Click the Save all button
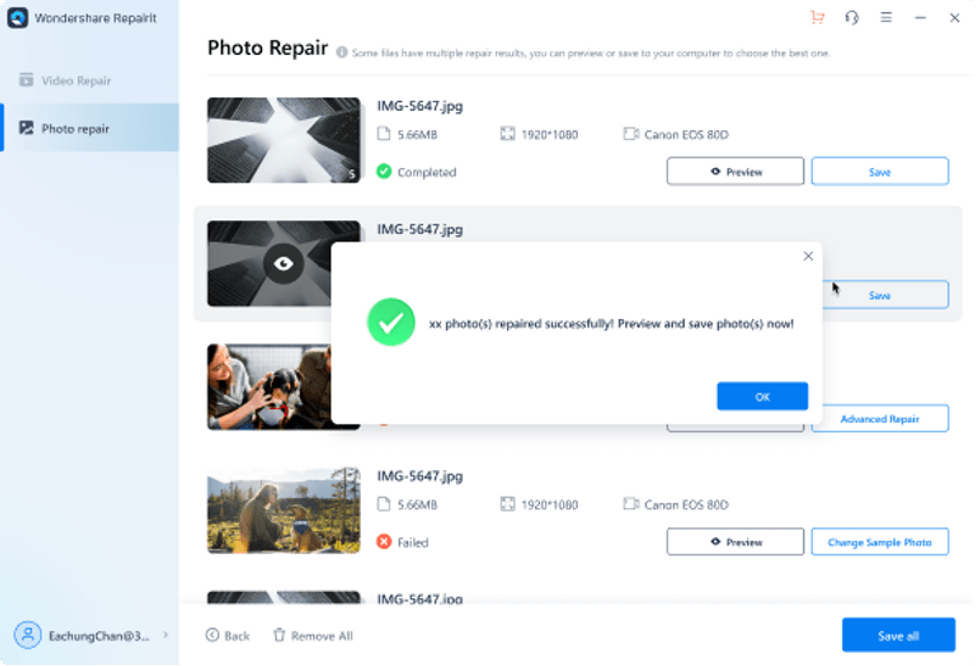 pos(898,636)
